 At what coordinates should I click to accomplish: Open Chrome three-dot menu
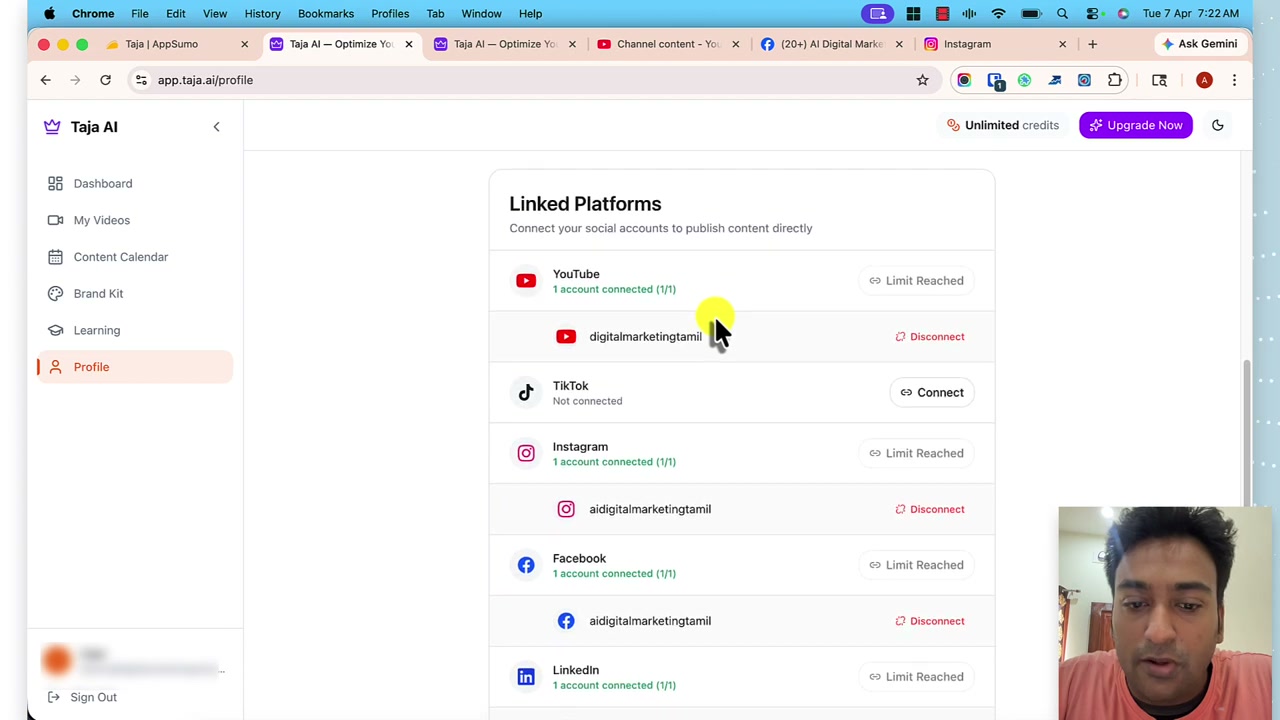click(1234, 80)
